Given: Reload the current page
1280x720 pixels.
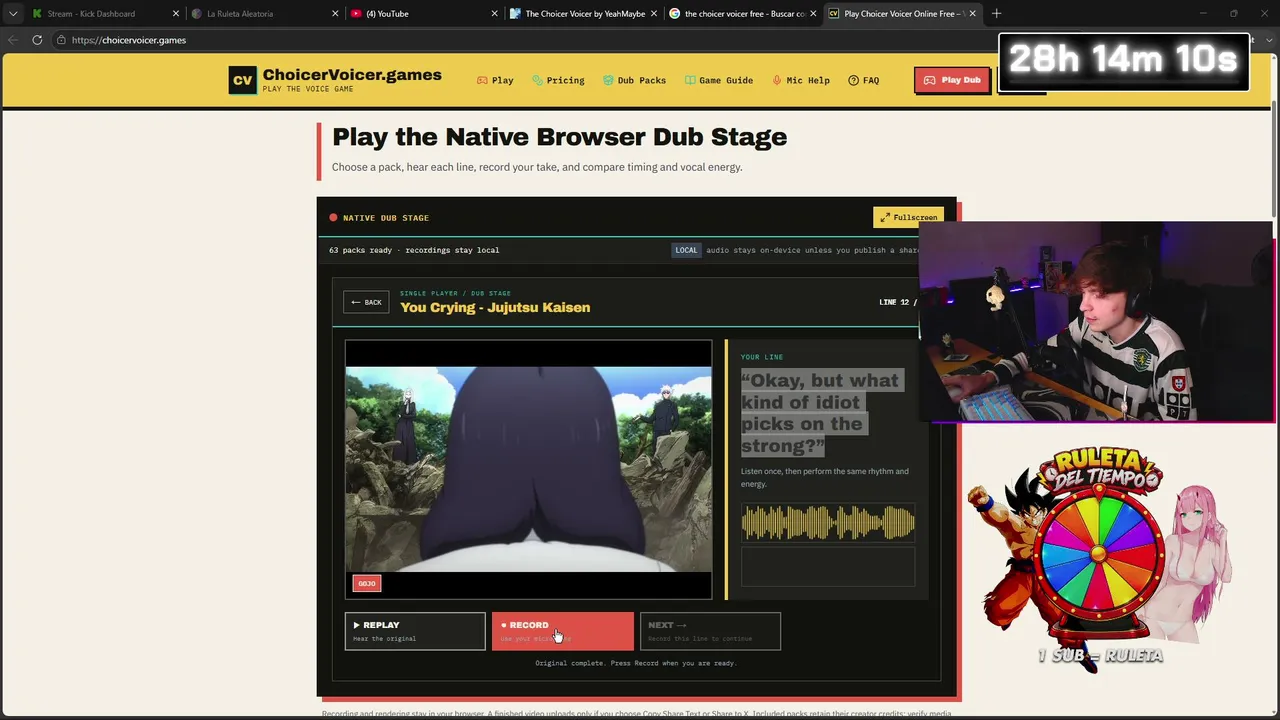Looking at the screenshot, I should [x=37, y=40].
